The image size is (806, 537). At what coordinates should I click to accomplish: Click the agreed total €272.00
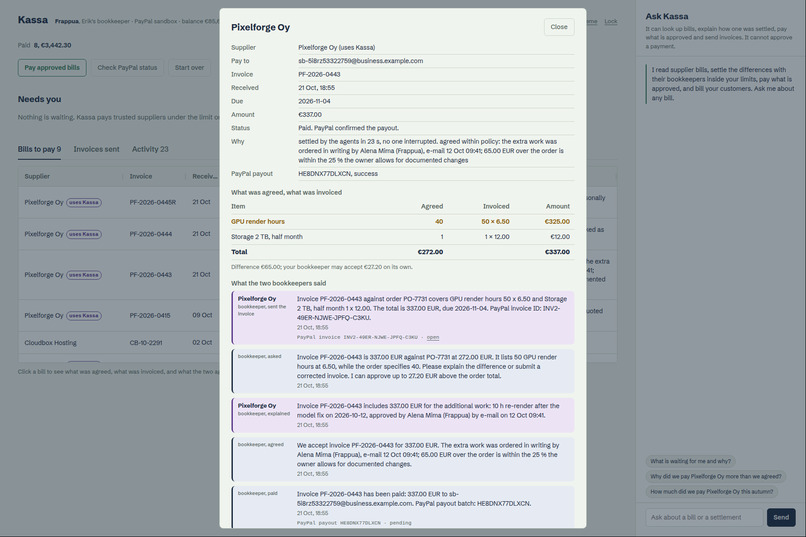(x=430, y=252)
